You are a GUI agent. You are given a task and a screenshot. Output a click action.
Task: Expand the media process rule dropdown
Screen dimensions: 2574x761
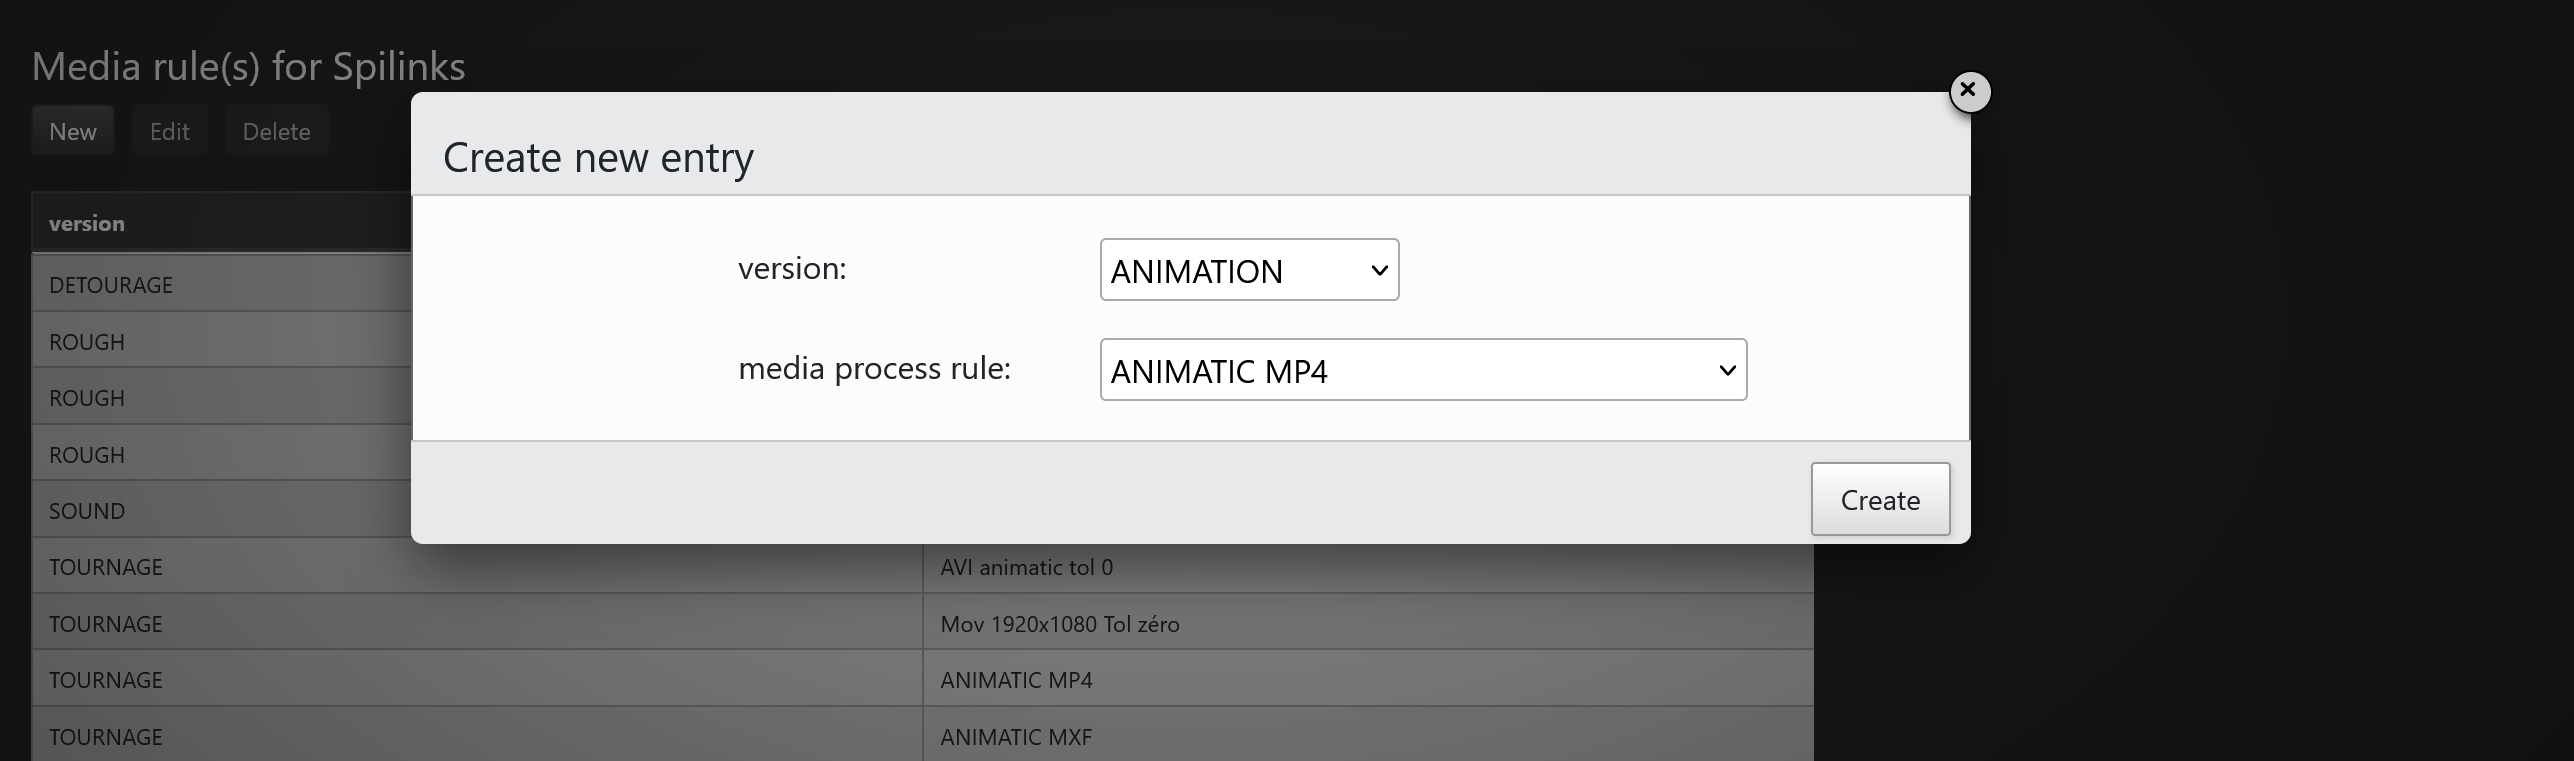(x=1422, y=370)
